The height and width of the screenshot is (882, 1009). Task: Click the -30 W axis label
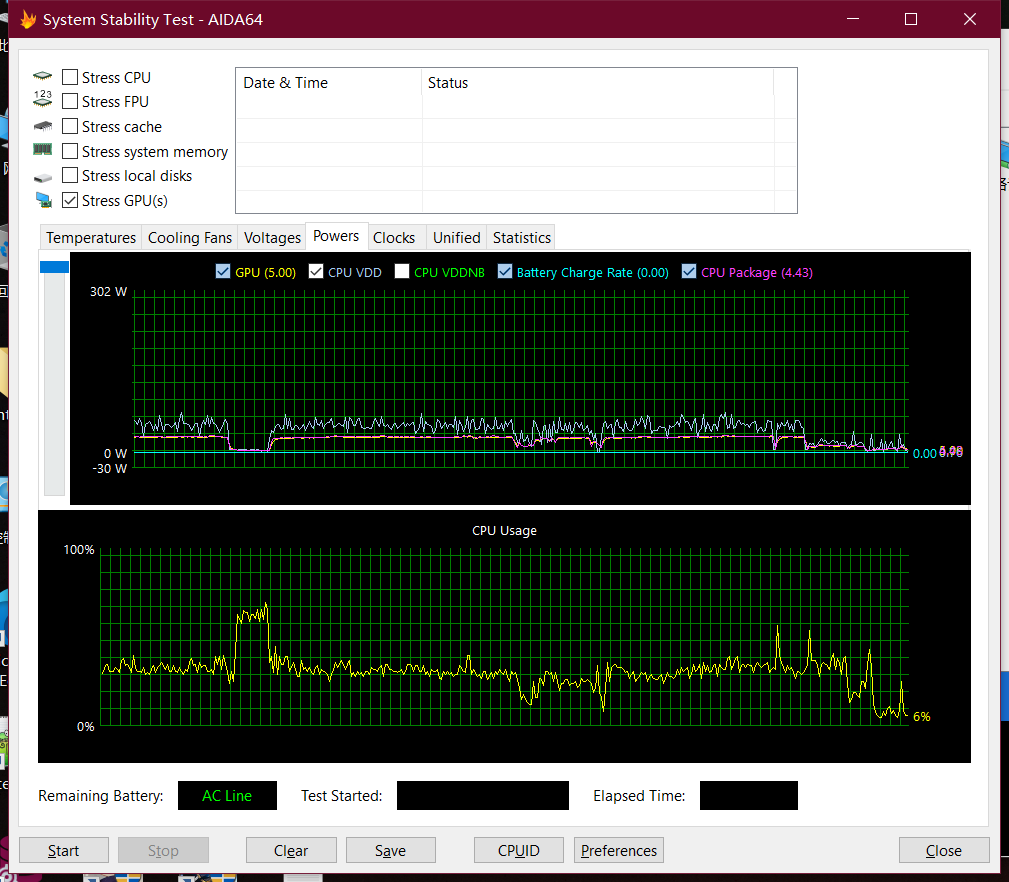[109, 468]
